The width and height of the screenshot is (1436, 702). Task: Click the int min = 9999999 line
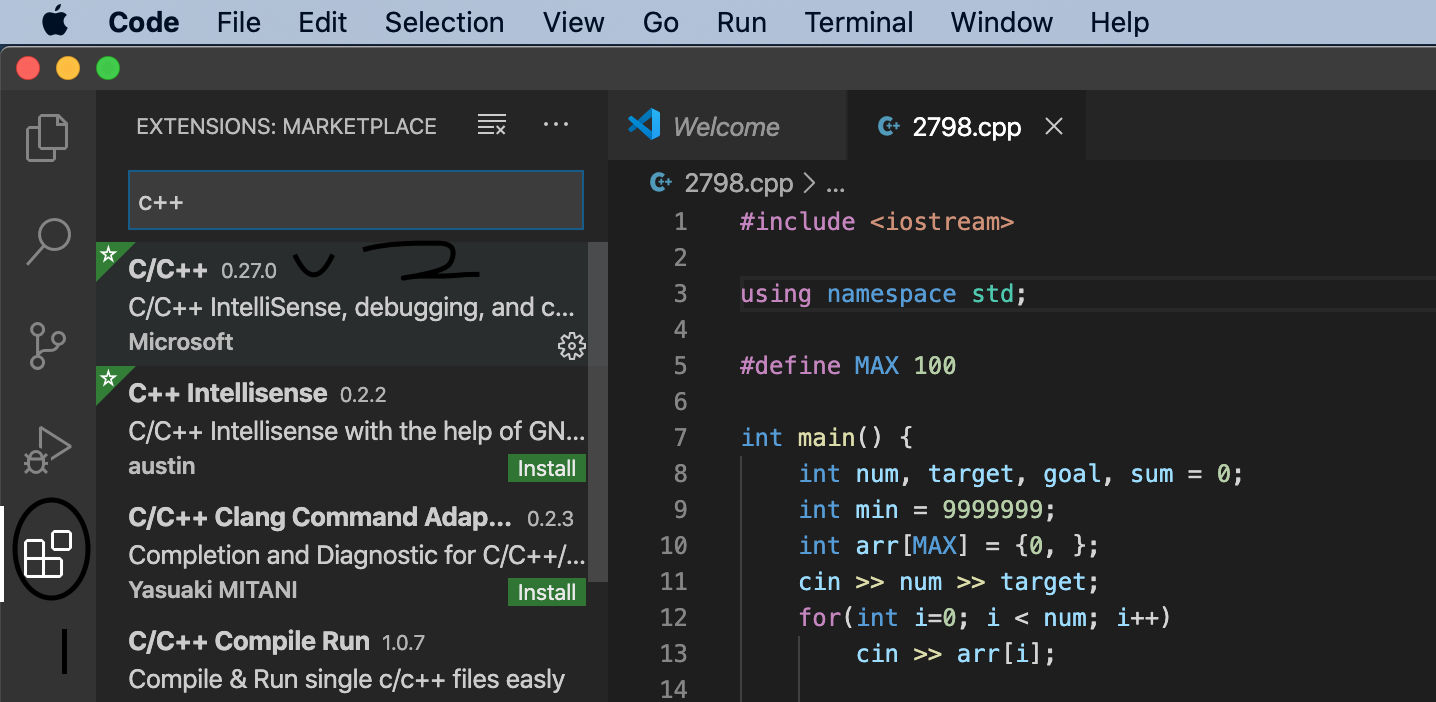tap(927, 509)
